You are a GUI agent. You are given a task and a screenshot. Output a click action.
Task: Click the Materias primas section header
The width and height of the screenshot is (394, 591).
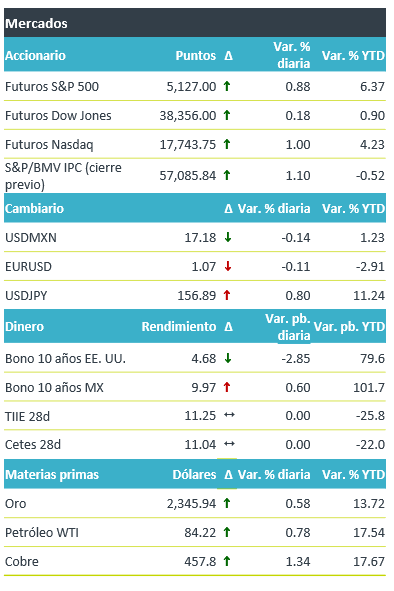(52, 475)
